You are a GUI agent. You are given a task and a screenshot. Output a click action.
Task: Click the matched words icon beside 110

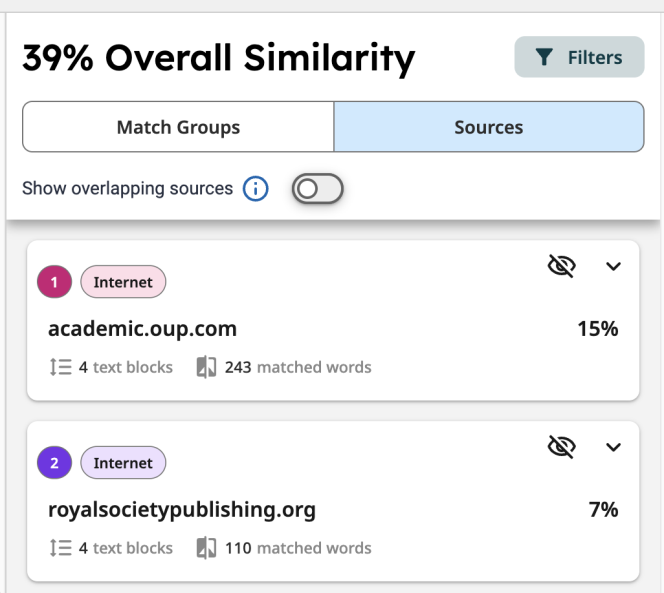point(206,548)
